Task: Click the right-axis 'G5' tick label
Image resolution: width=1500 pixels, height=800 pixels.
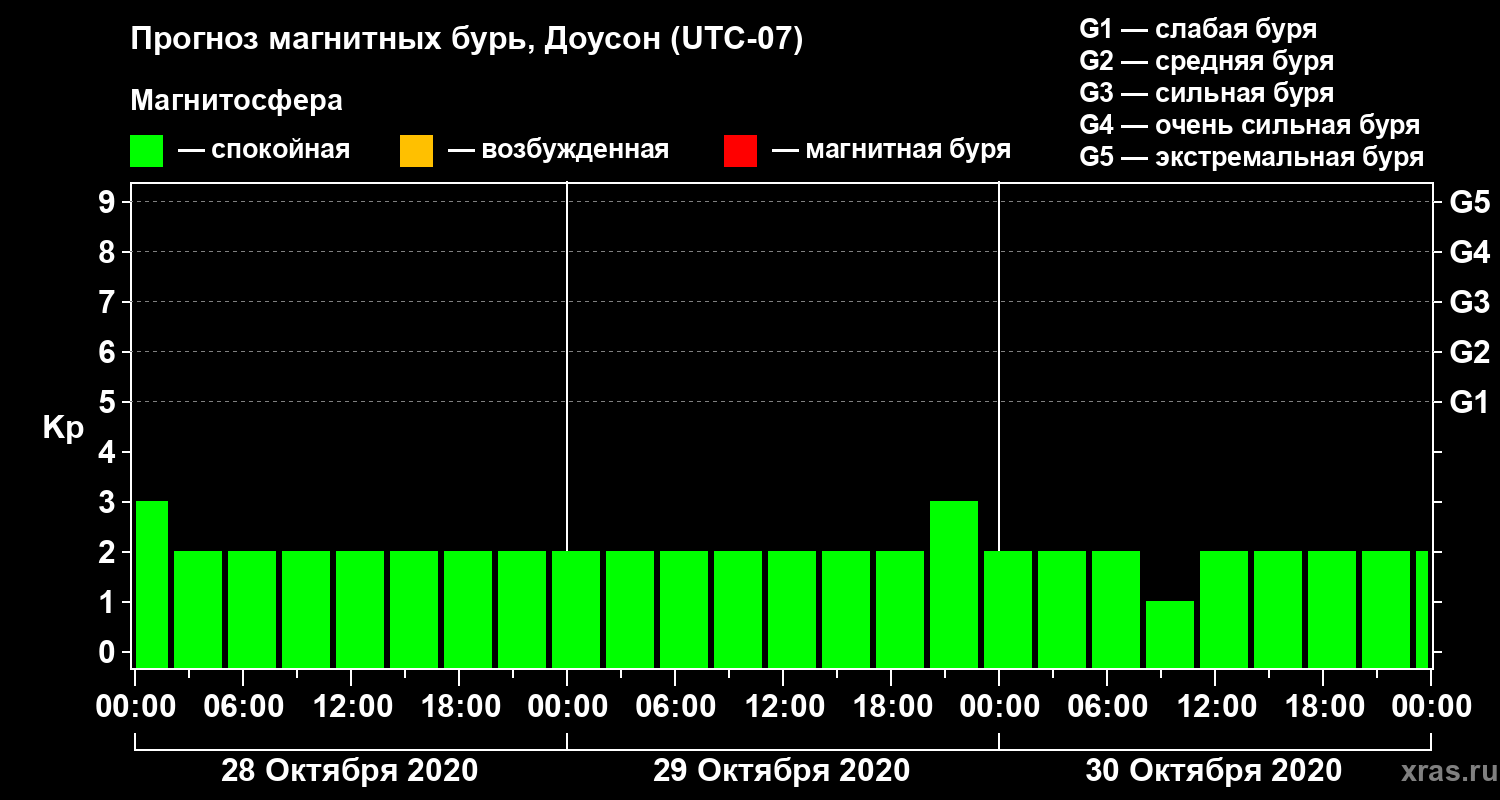Action: [x=1470, y=202]
